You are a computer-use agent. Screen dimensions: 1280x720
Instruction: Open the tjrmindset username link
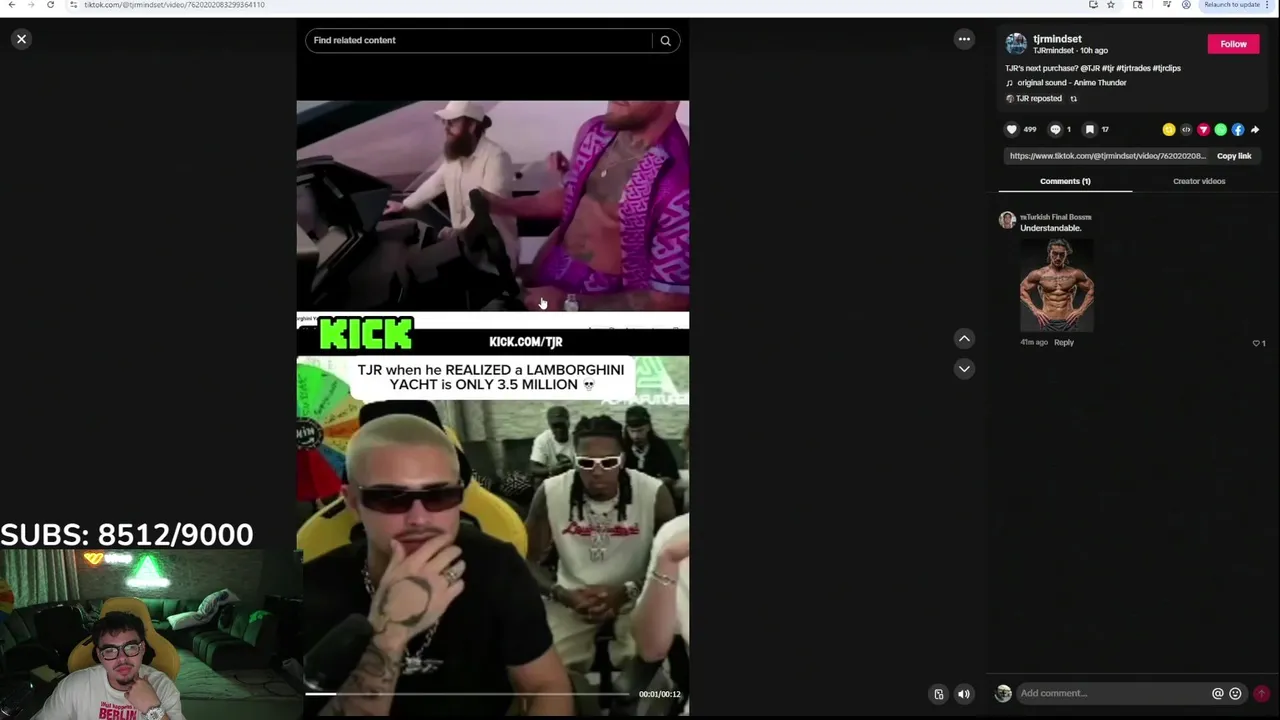pyautogui.click(x=1057, y=39)
